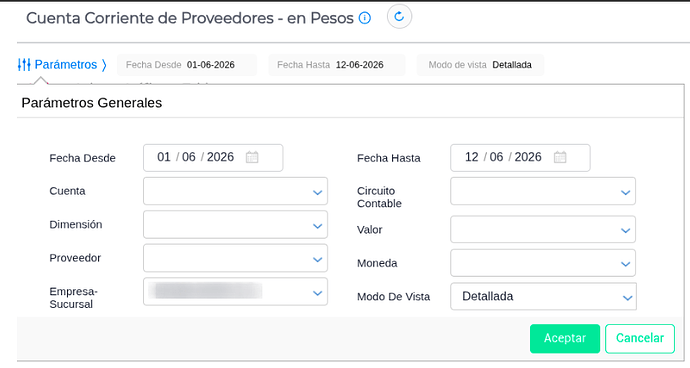Click the Modo De Vista label

tap(393, 297)
